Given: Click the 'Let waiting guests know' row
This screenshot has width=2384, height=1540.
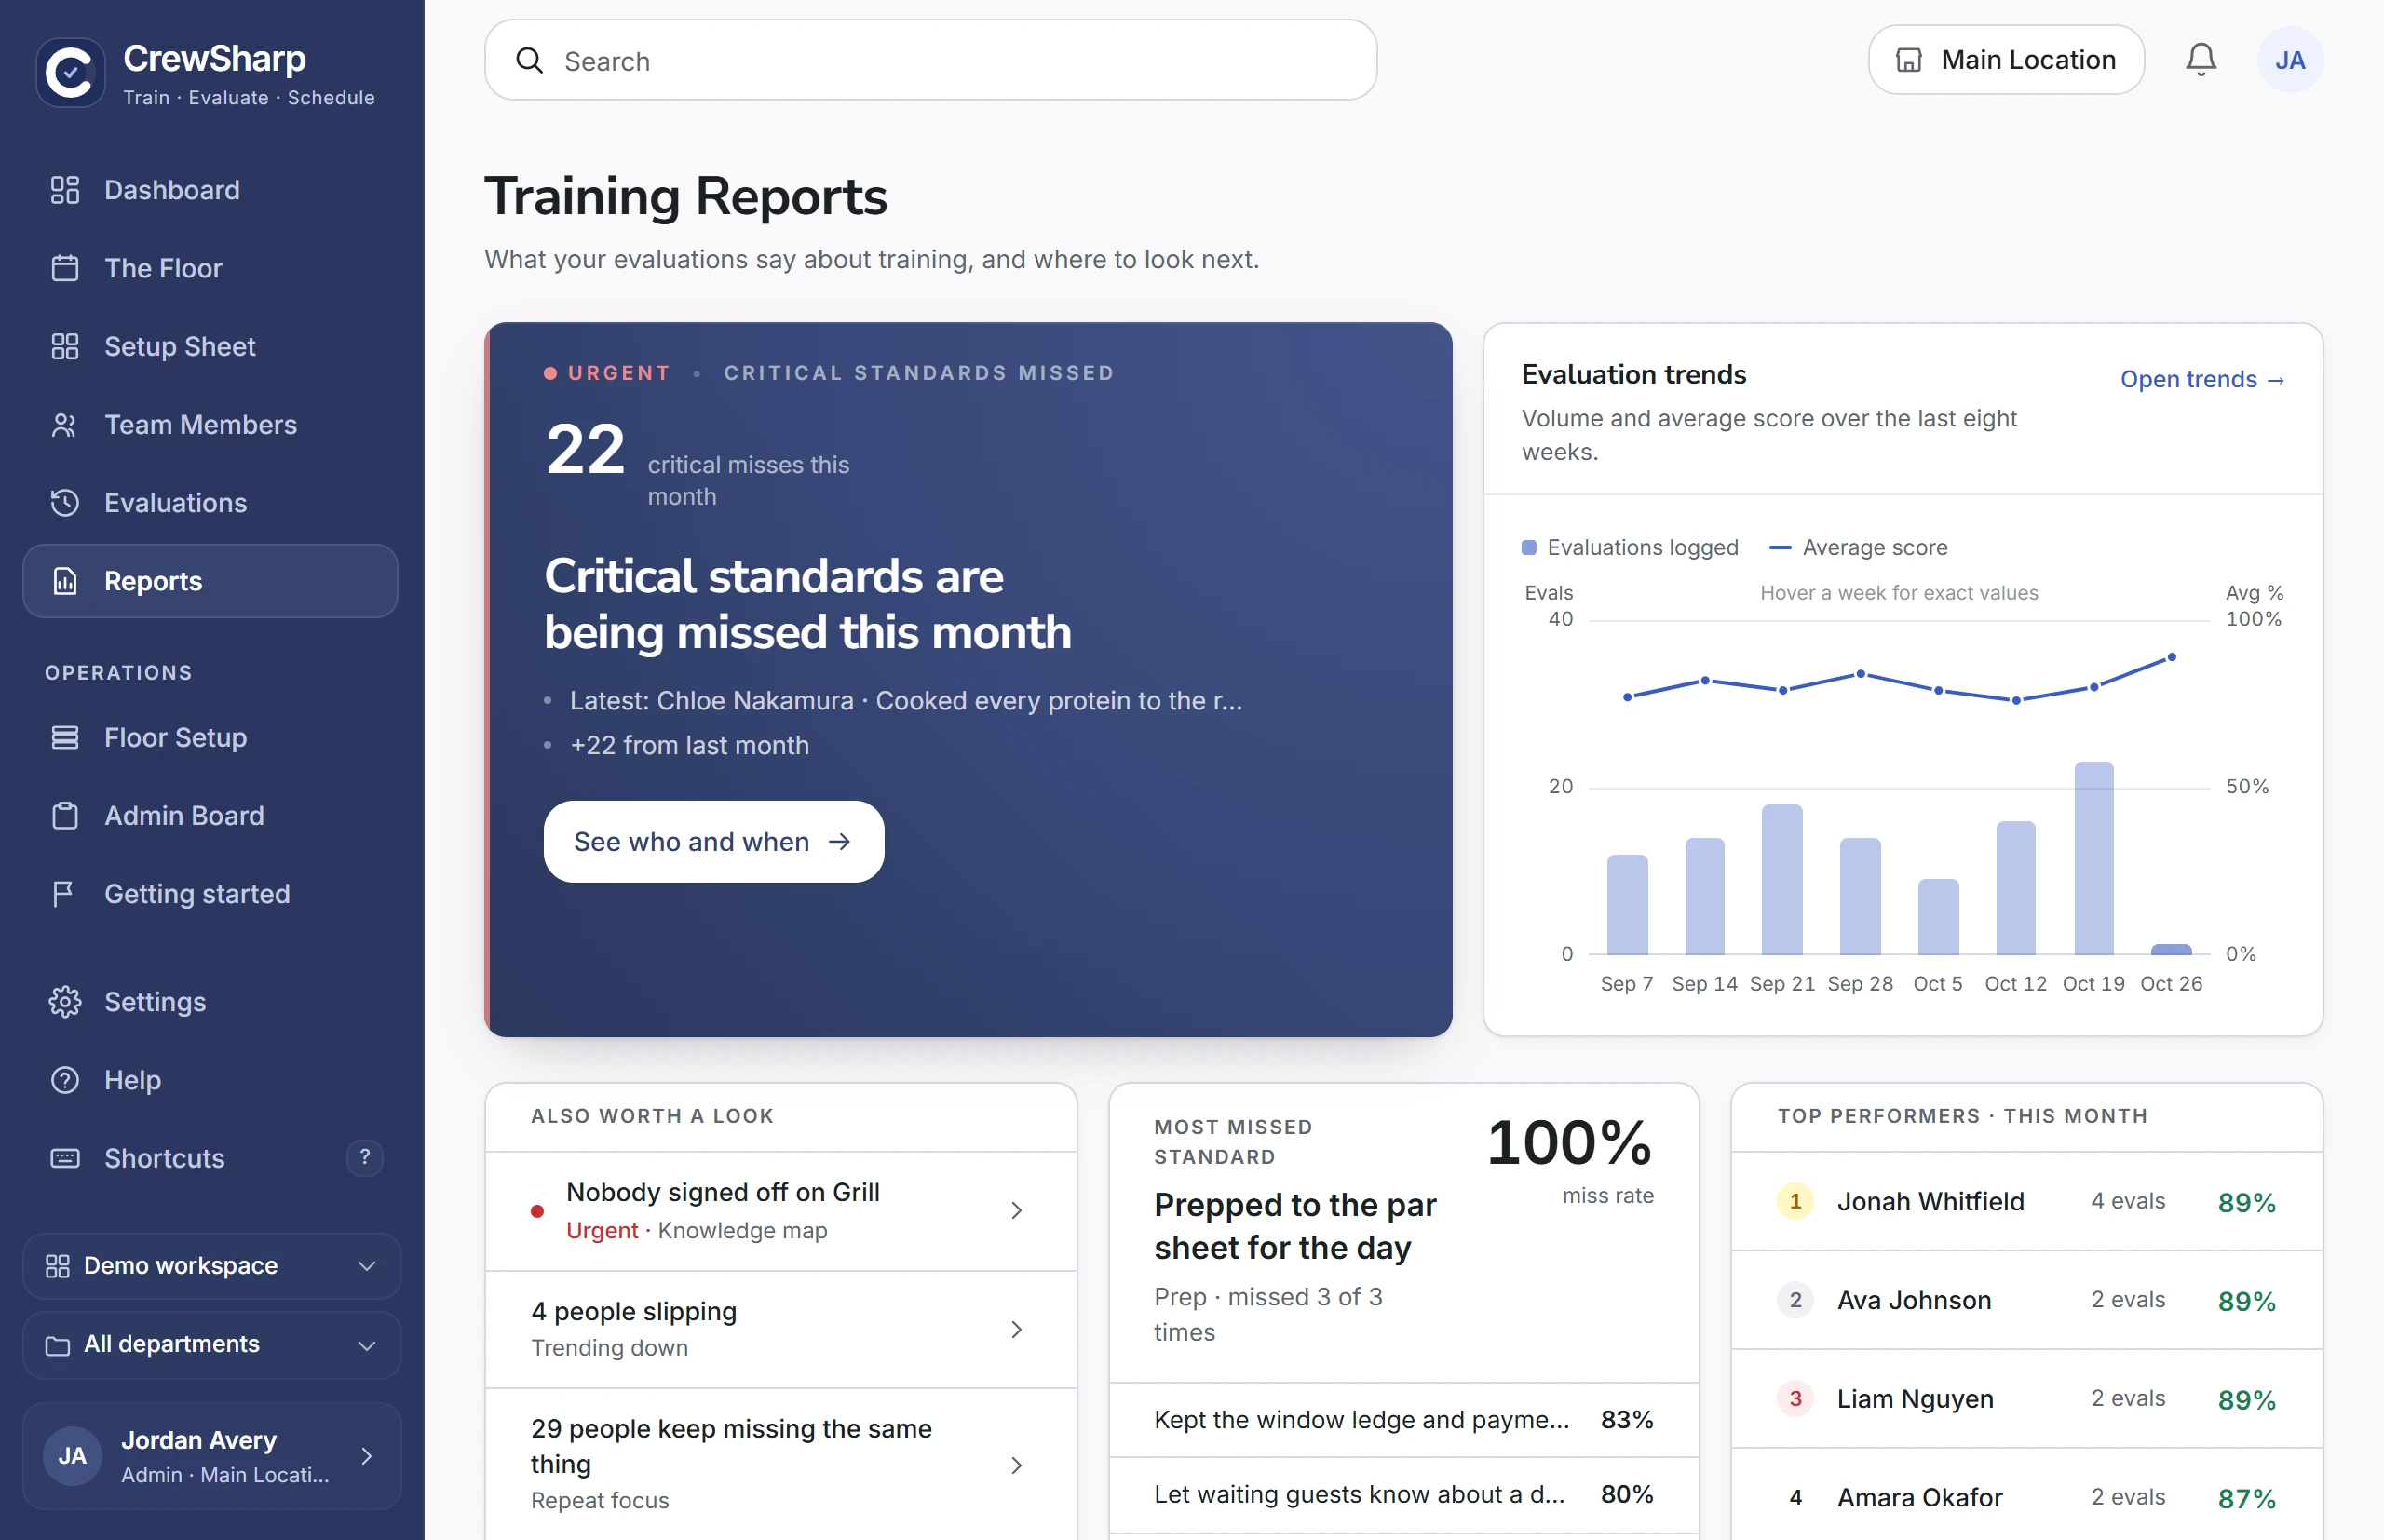Looking at the screenshot, I should click(1404, 1494).
